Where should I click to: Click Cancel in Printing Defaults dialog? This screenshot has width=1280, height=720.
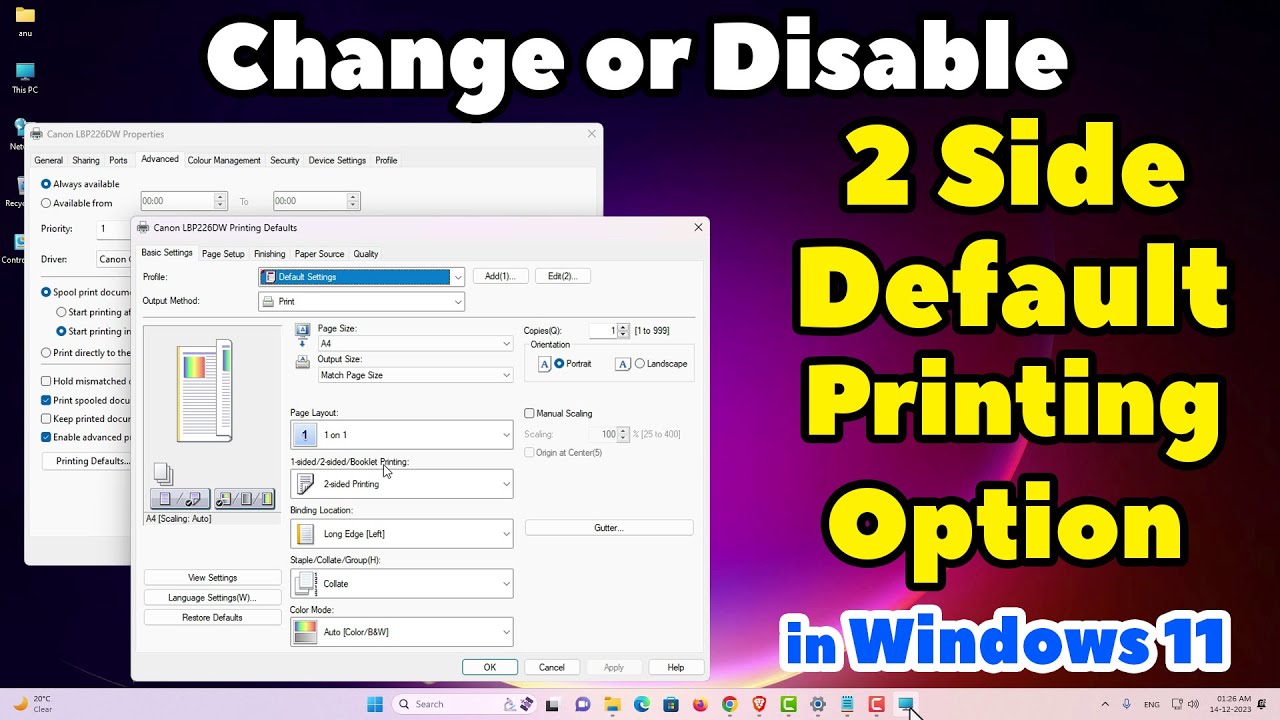(x=552, y=667)
